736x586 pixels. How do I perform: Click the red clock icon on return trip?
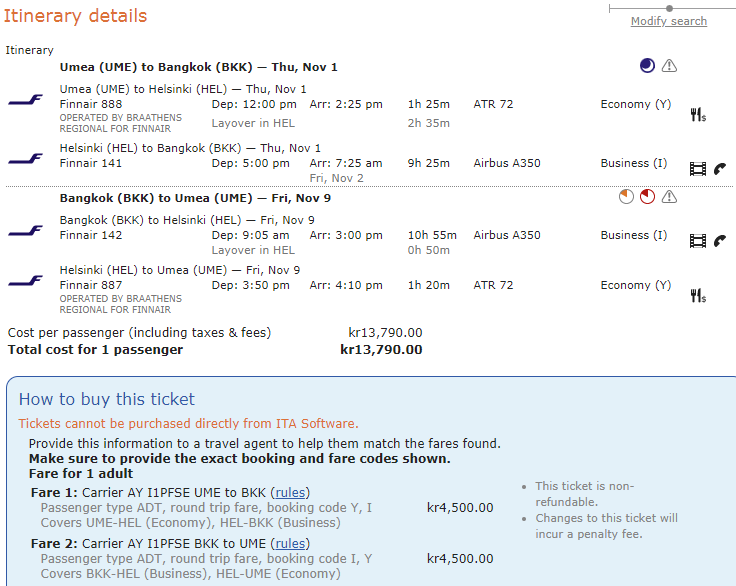(x=647, y=197)
